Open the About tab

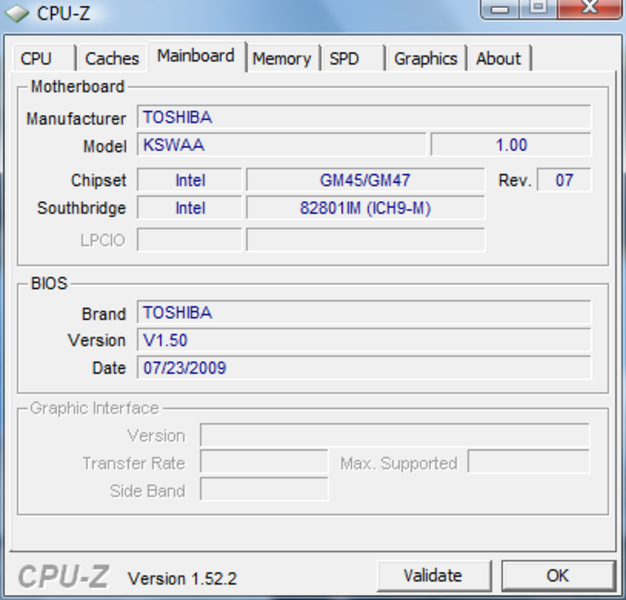[x=499, y=58]
